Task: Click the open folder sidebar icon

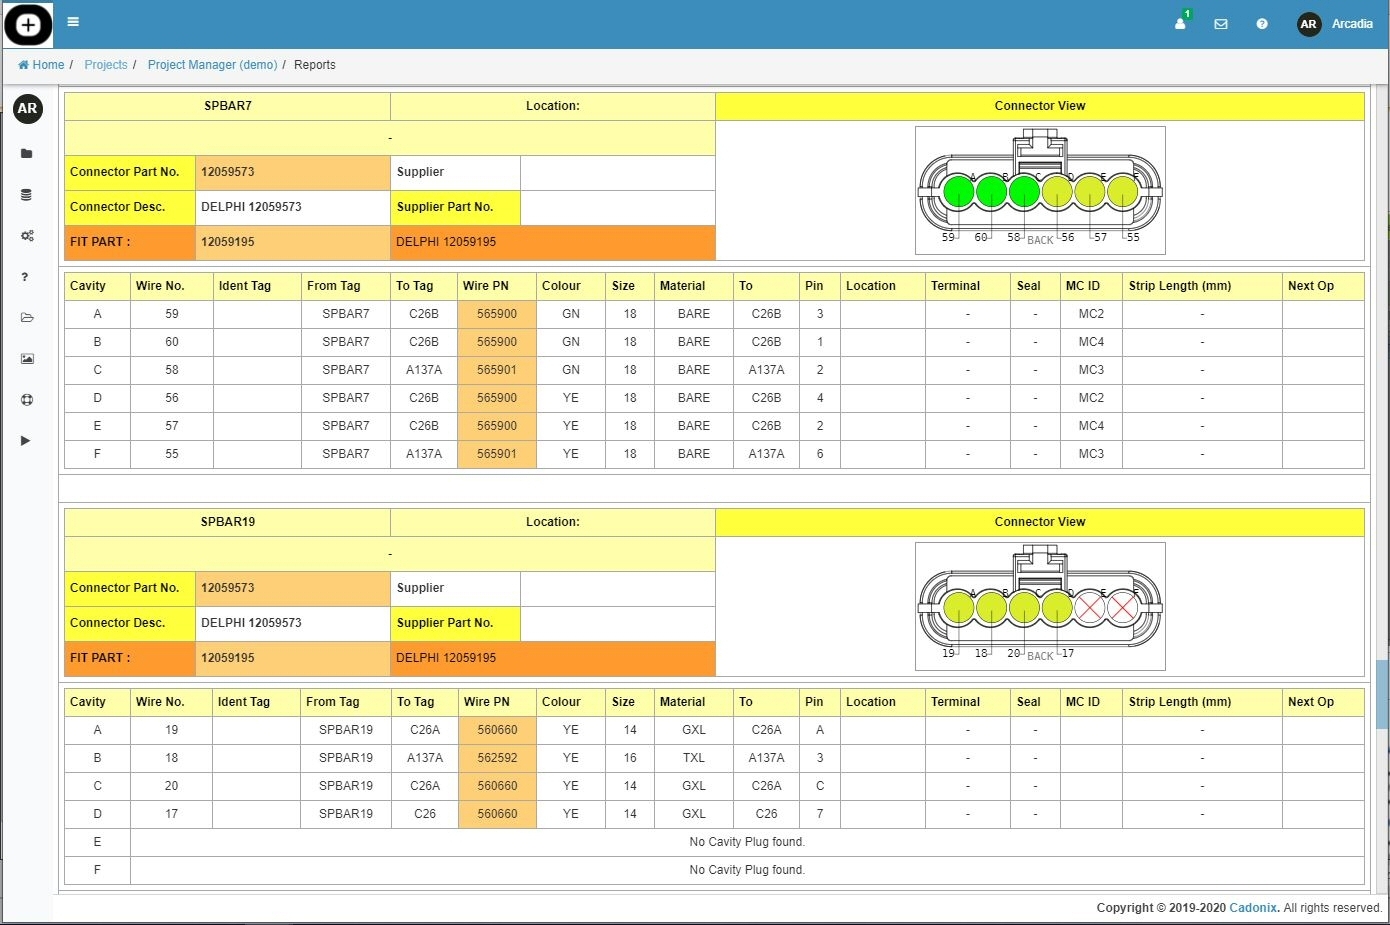Action: tap(27, 318)
